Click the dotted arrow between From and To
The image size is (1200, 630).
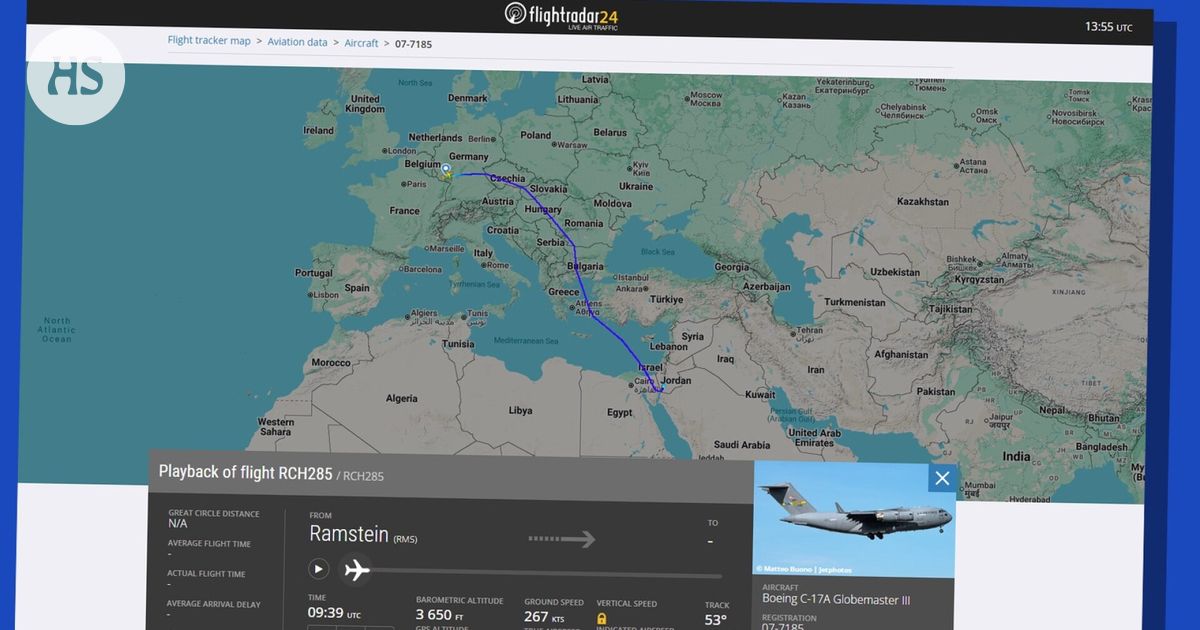pyautogui.click(x=562, y=539)
